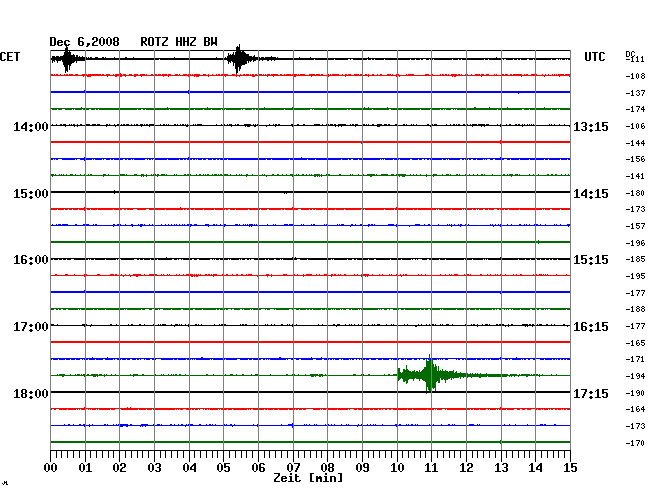Screen dimensions: 650x494
Task: Click the DC offset value "-141"
Action: 635,177
